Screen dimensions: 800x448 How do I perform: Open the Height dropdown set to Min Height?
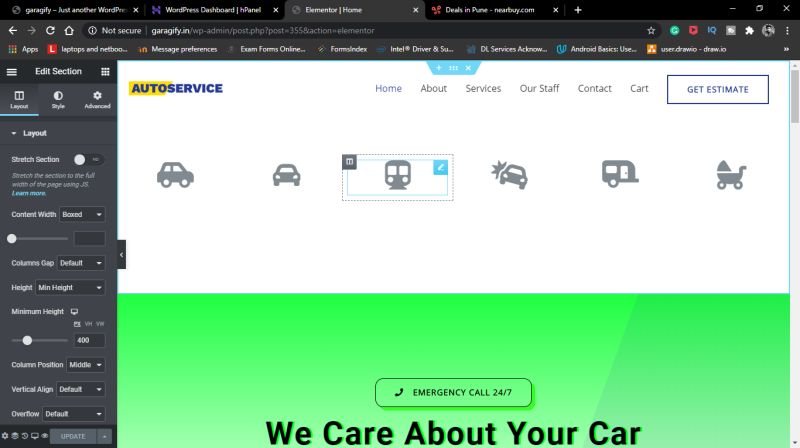[70, 288]
